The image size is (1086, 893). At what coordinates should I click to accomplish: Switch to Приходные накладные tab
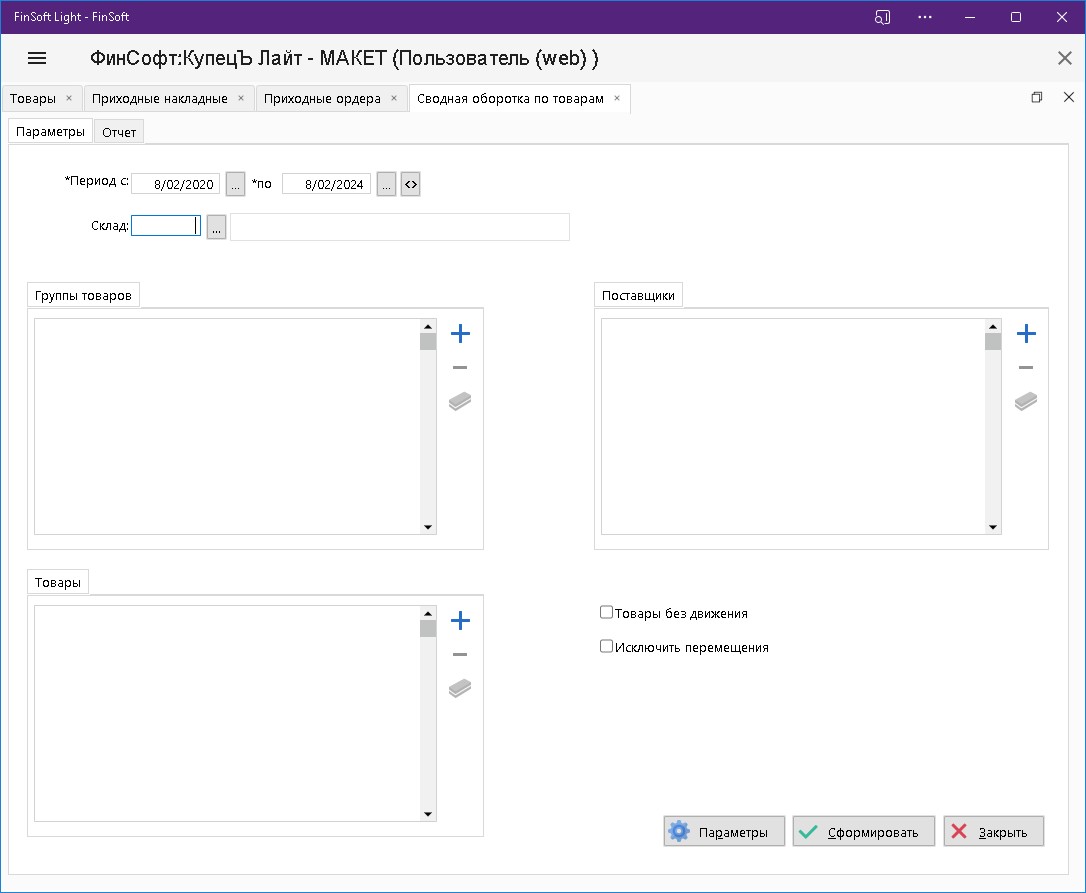coord(160,98)
